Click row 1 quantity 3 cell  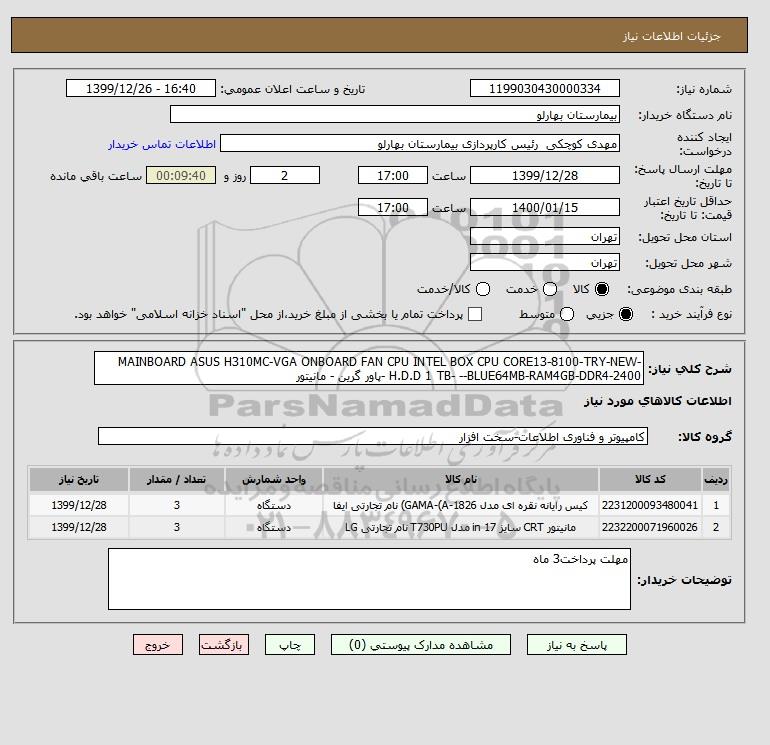click(x=177, y=505)
